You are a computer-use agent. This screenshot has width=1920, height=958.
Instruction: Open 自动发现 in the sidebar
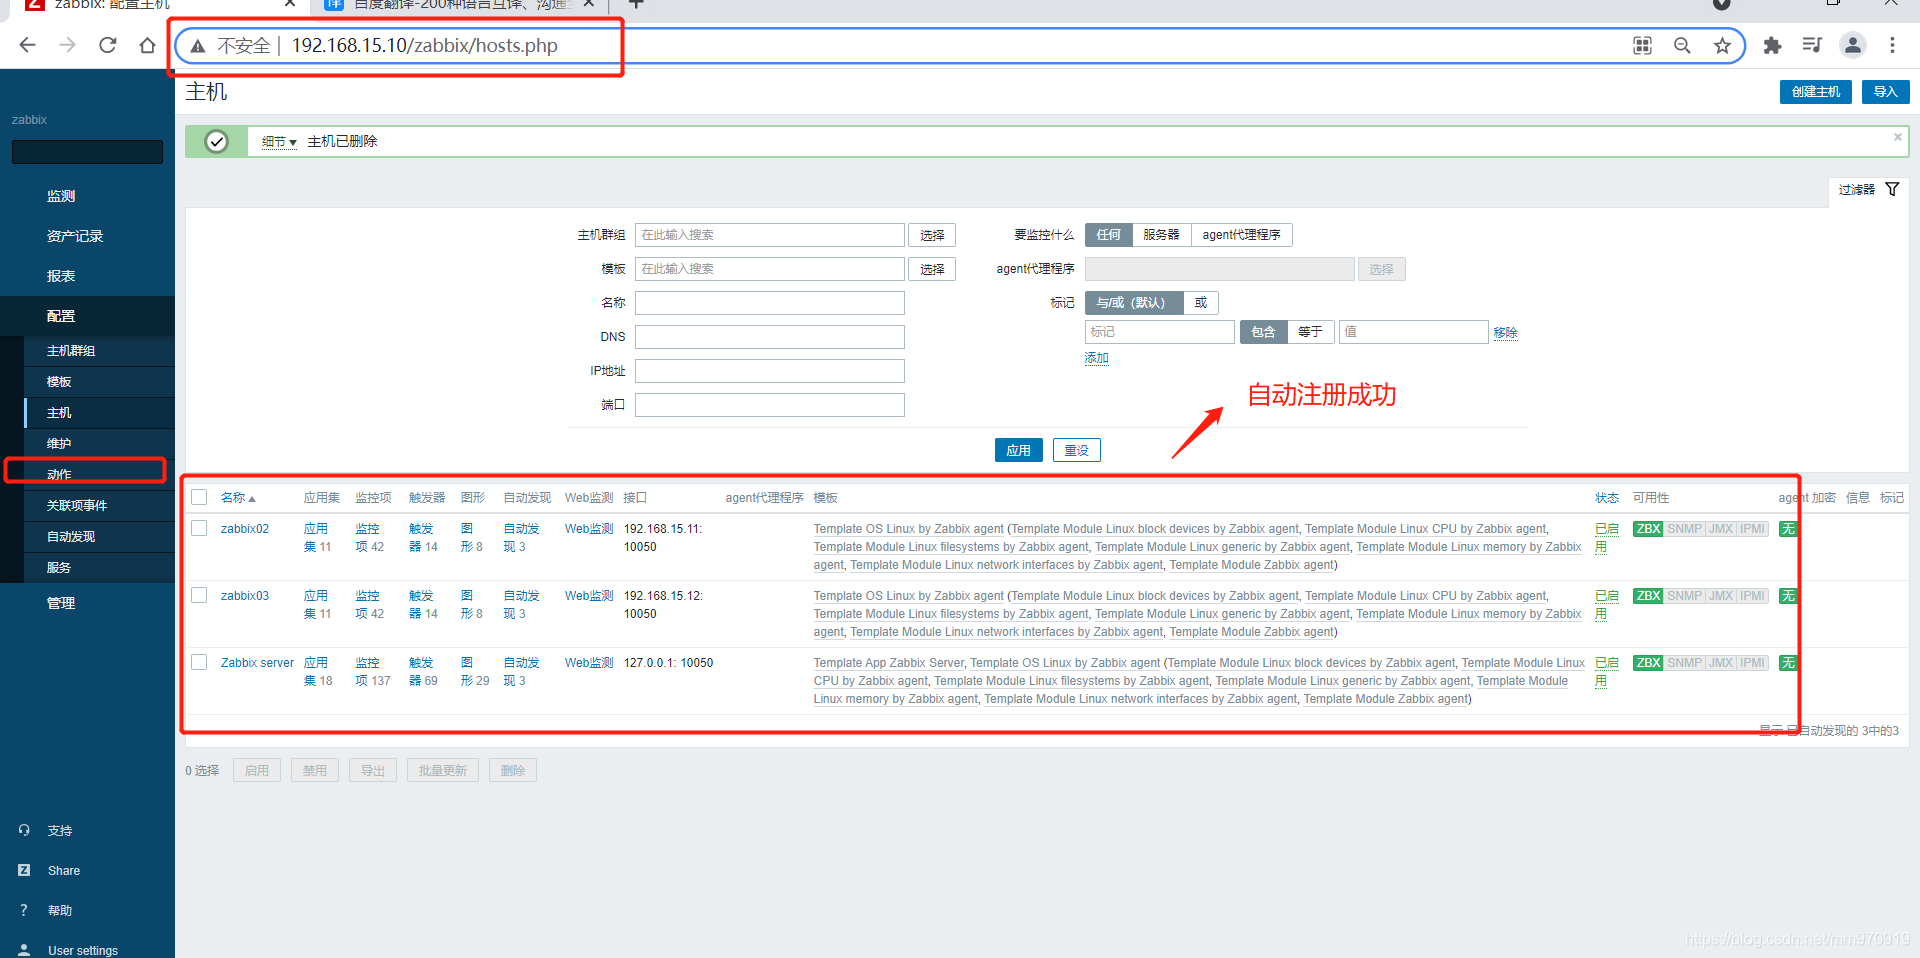(x=99, y=537)
